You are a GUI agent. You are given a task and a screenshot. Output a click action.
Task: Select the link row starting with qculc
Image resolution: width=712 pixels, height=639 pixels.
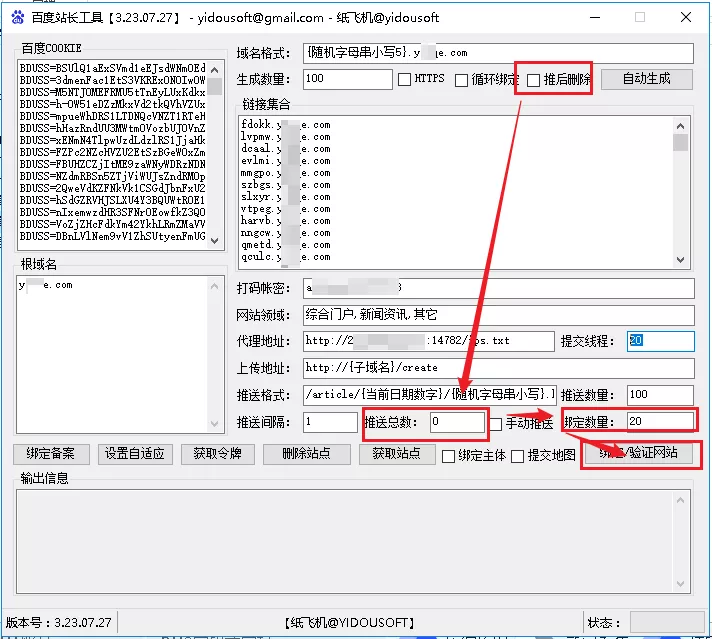coord(286,257)
